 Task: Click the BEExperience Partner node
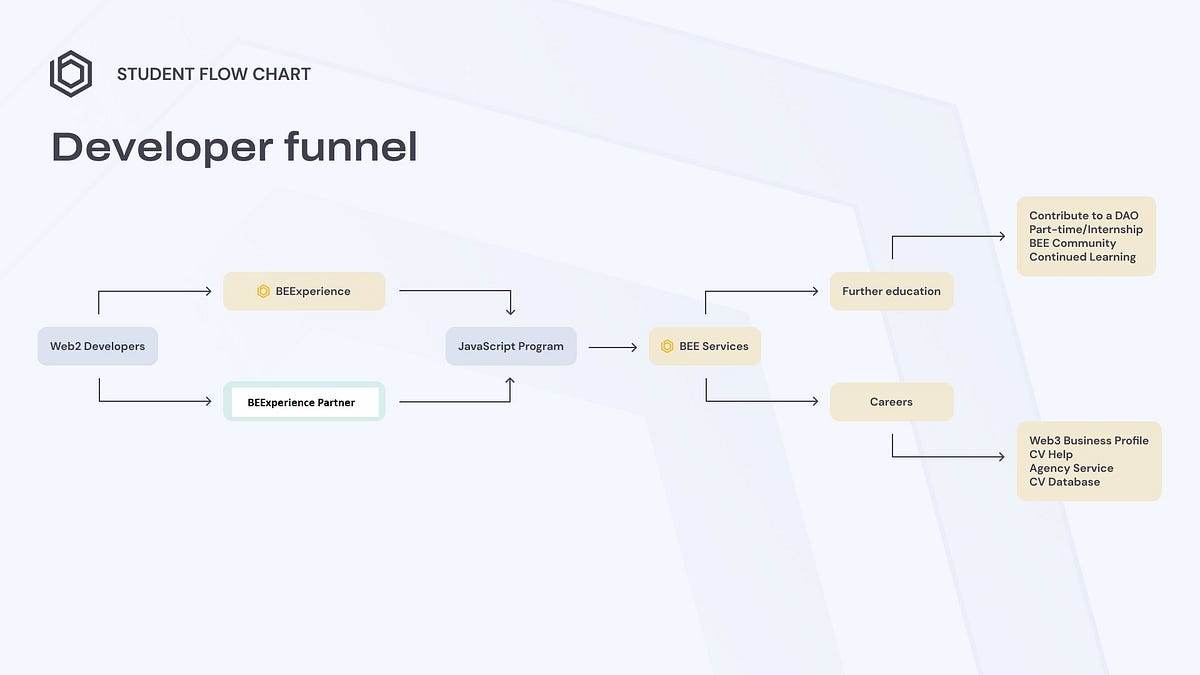click(x=304, y=401)
